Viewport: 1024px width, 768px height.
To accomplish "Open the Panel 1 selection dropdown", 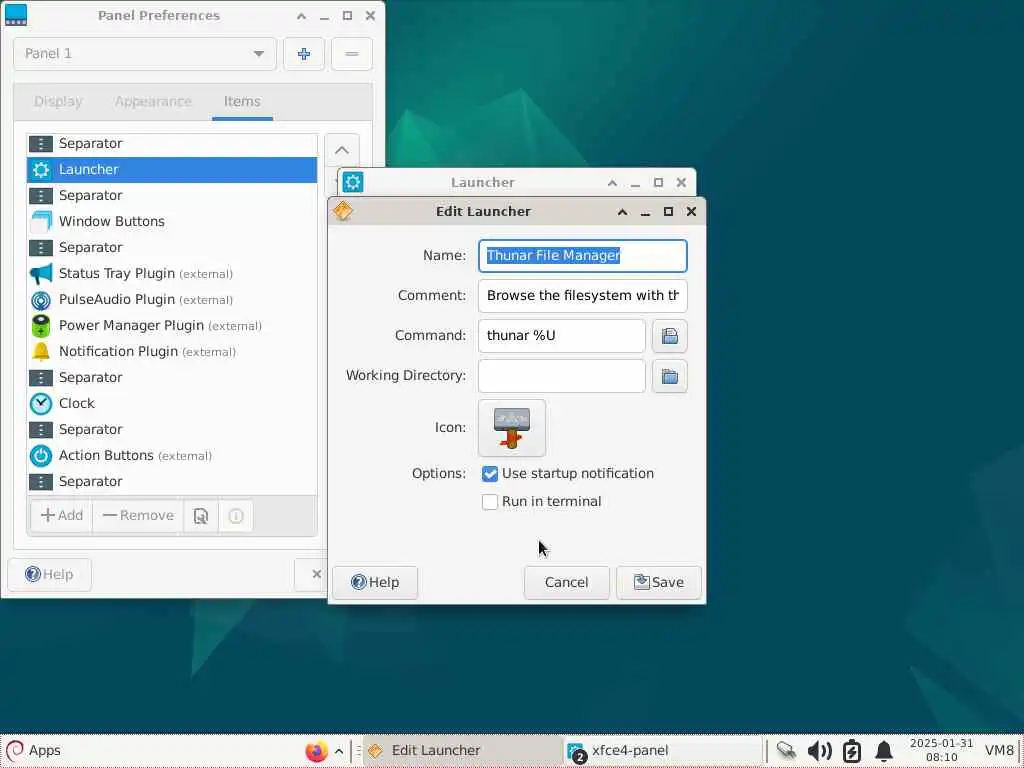I will [145, 54].
